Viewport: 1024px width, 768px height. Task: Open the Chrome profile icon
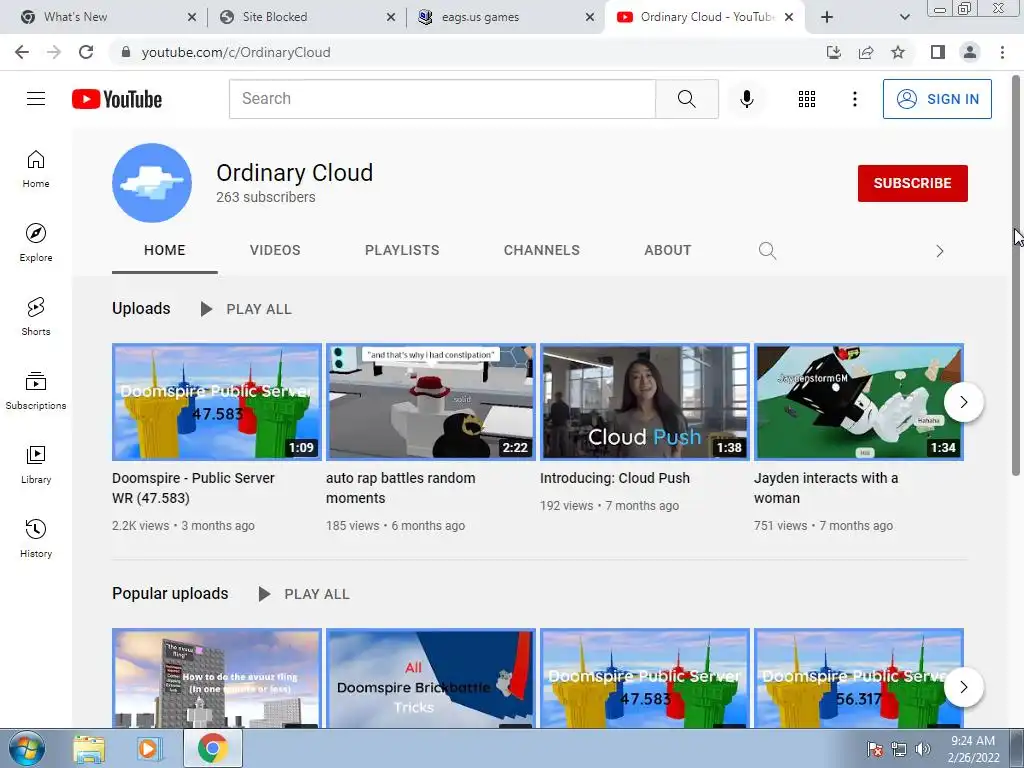tap(970, 52)
